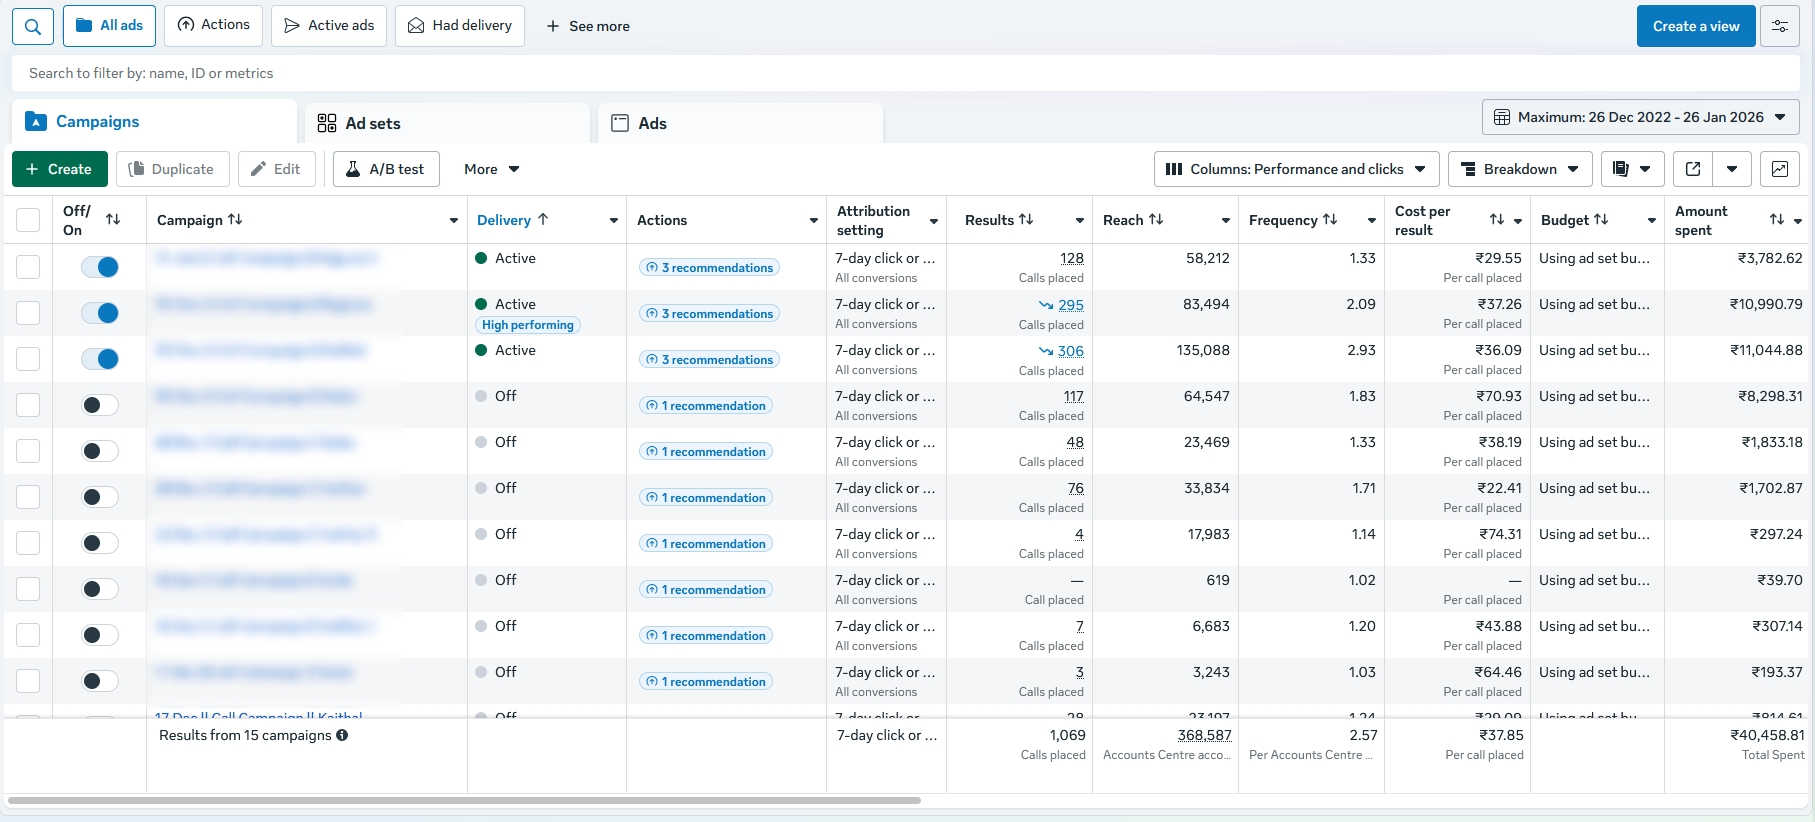
Task: Click the Create a view button
Action: [1696, 26]
